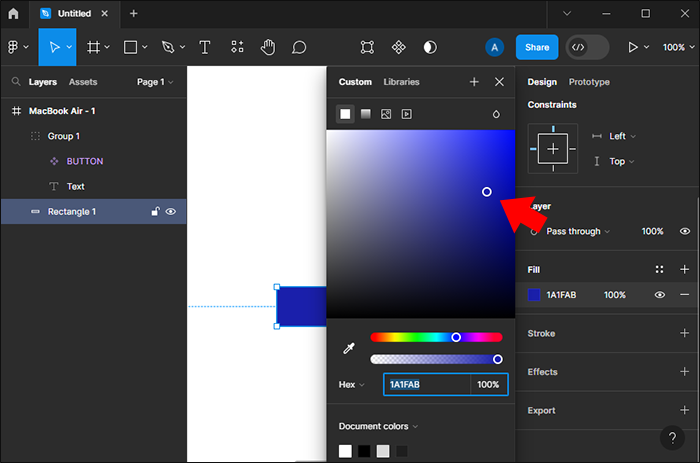Choose the image fill type icon

[386, 114]
